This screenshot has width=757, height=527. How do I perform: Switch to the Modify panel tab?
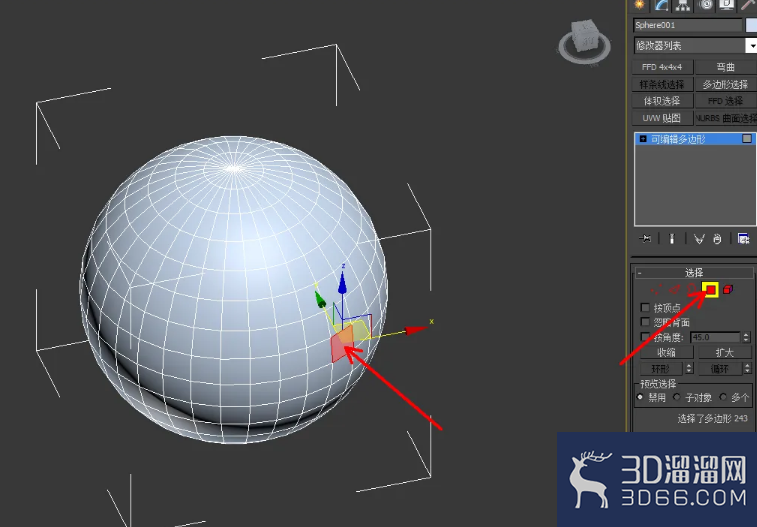[661, 5]
